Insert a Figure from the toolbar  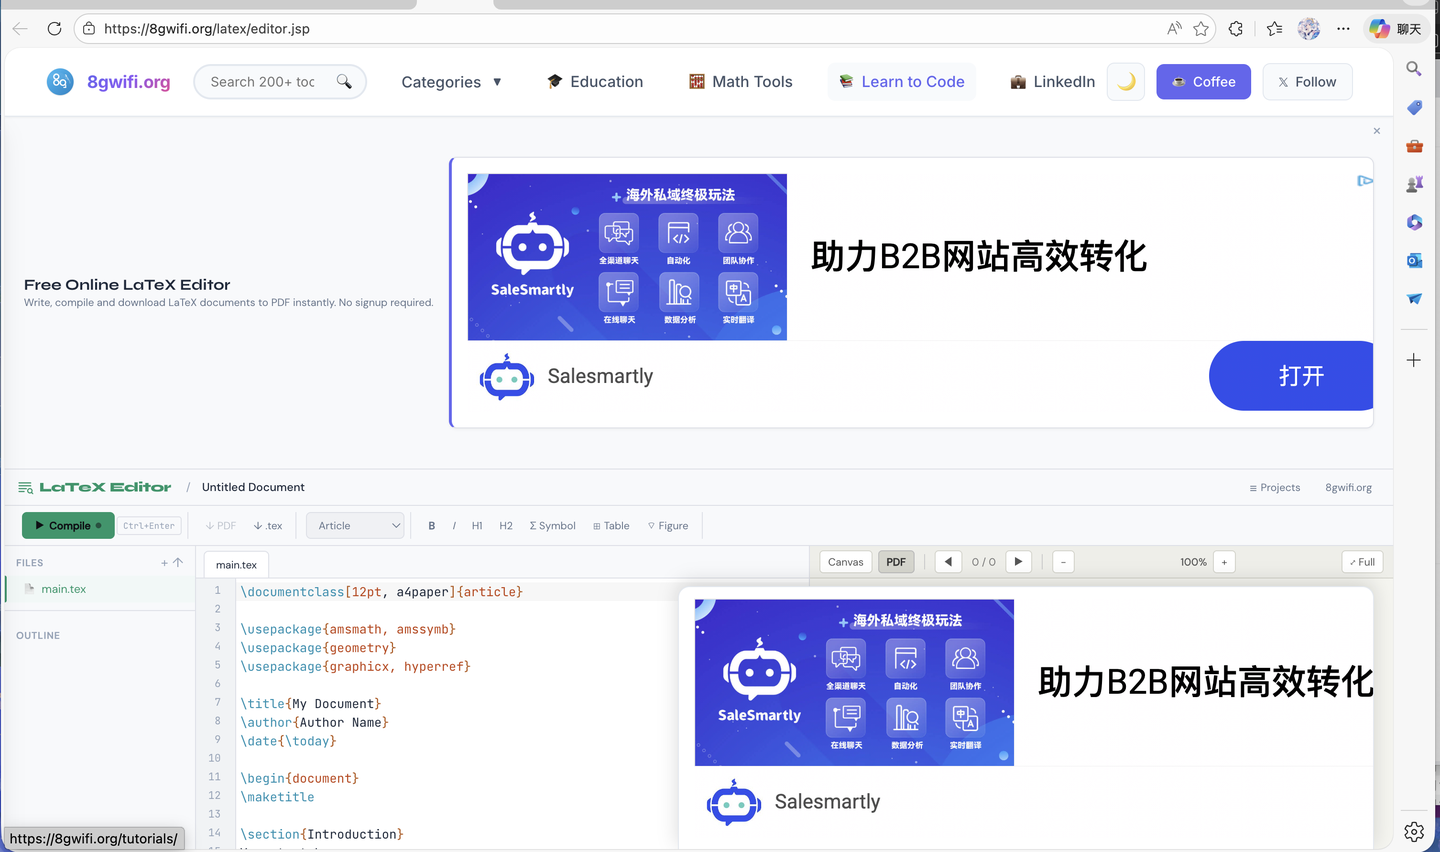click(x=668, y=526)
